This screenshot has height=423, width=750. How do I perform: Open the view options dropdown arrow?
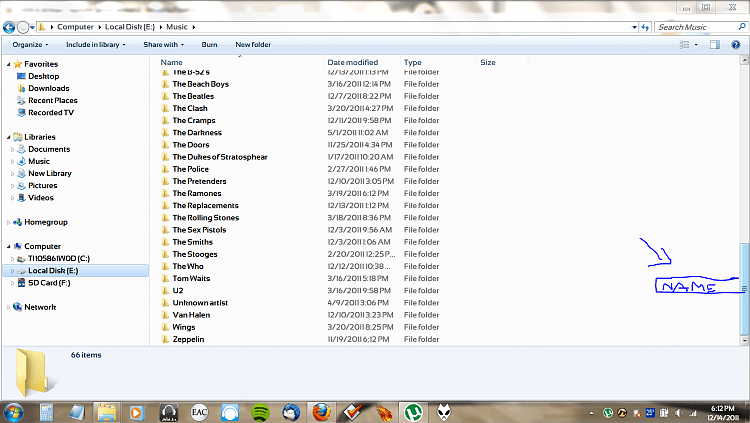click(x=696, y=45)
